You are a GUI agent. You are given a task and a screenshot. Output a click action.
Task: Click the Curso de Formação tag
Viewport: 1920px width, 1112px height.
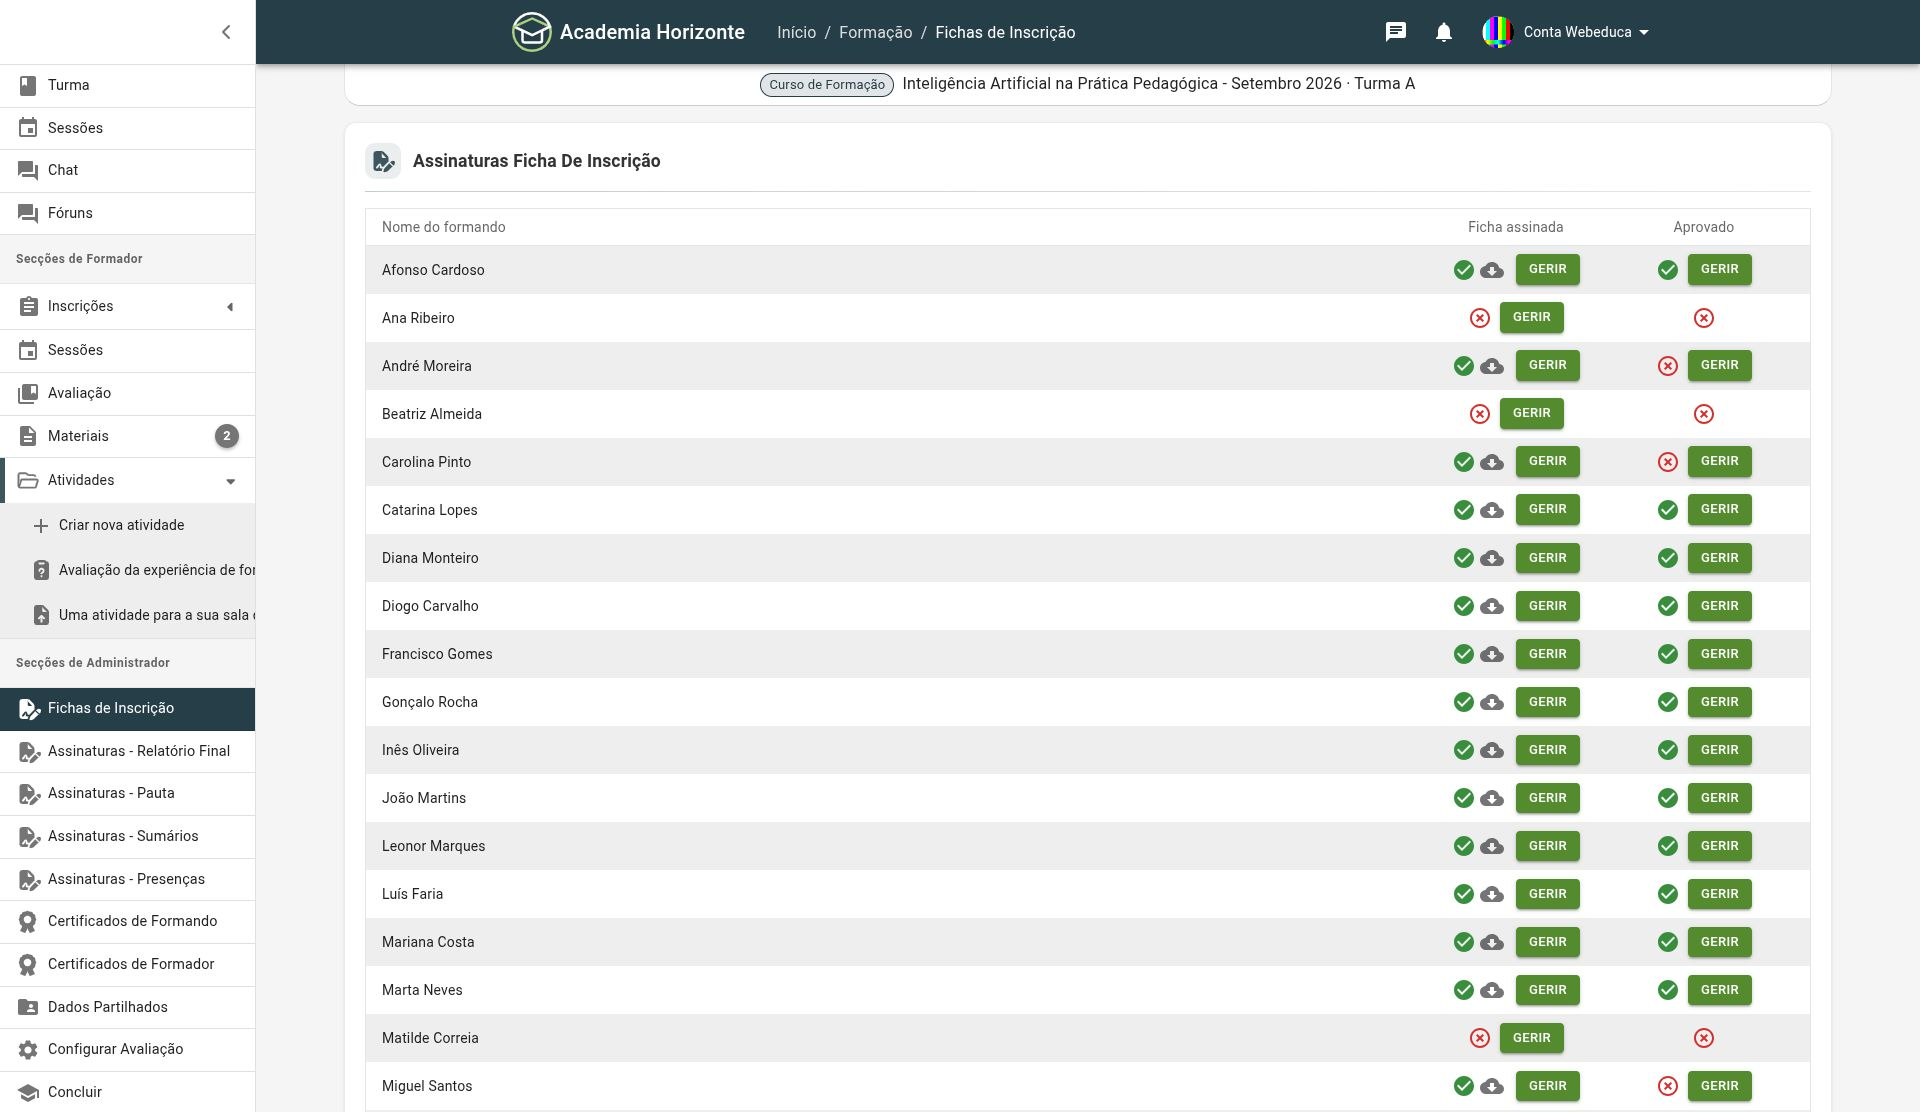tap(827, 85)
